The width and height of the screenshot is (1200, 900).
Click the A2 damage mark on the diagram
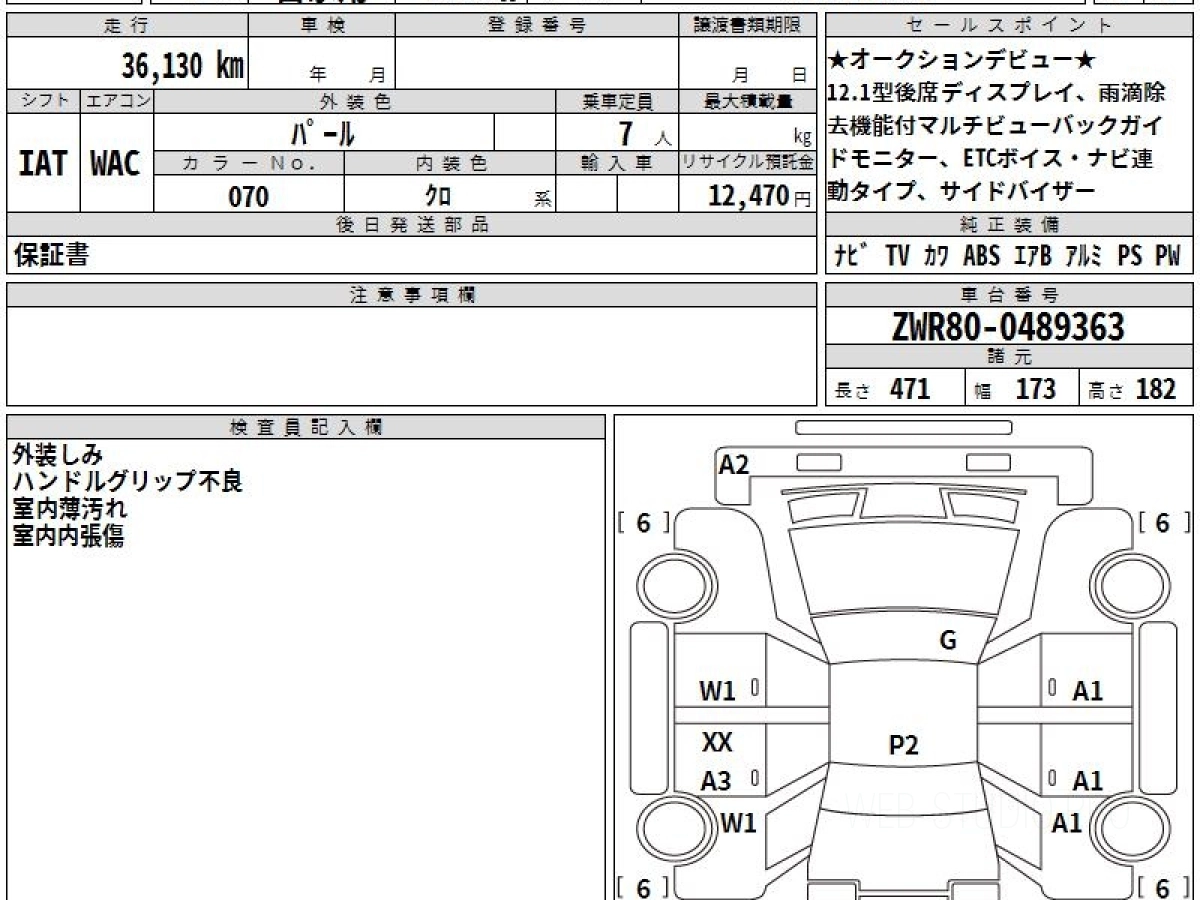tap(734, 463)
